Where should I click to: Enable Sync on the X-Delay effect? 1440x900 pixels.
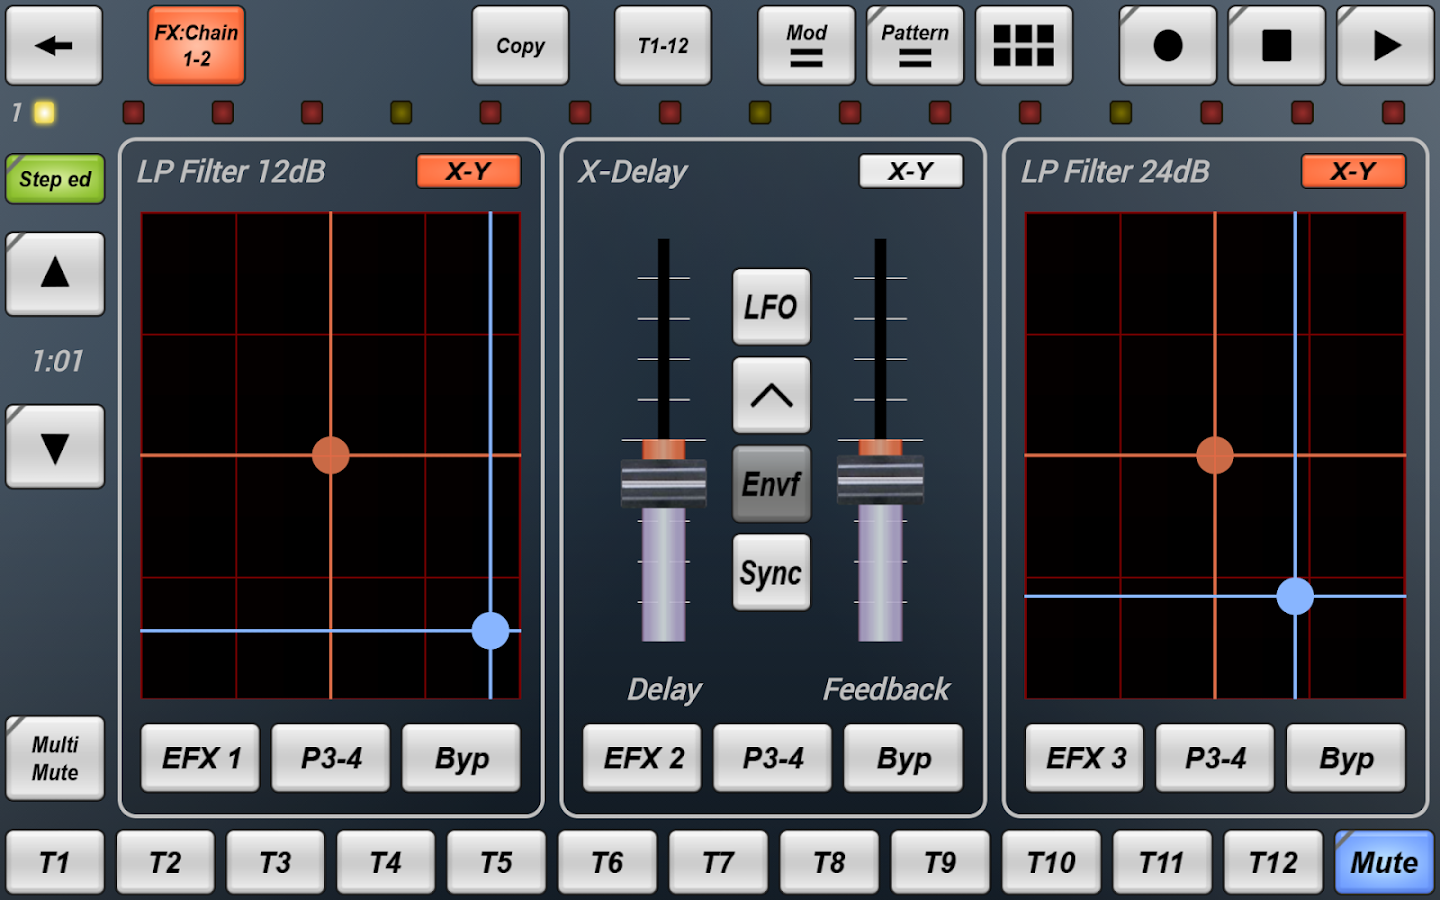pos(771,572)
